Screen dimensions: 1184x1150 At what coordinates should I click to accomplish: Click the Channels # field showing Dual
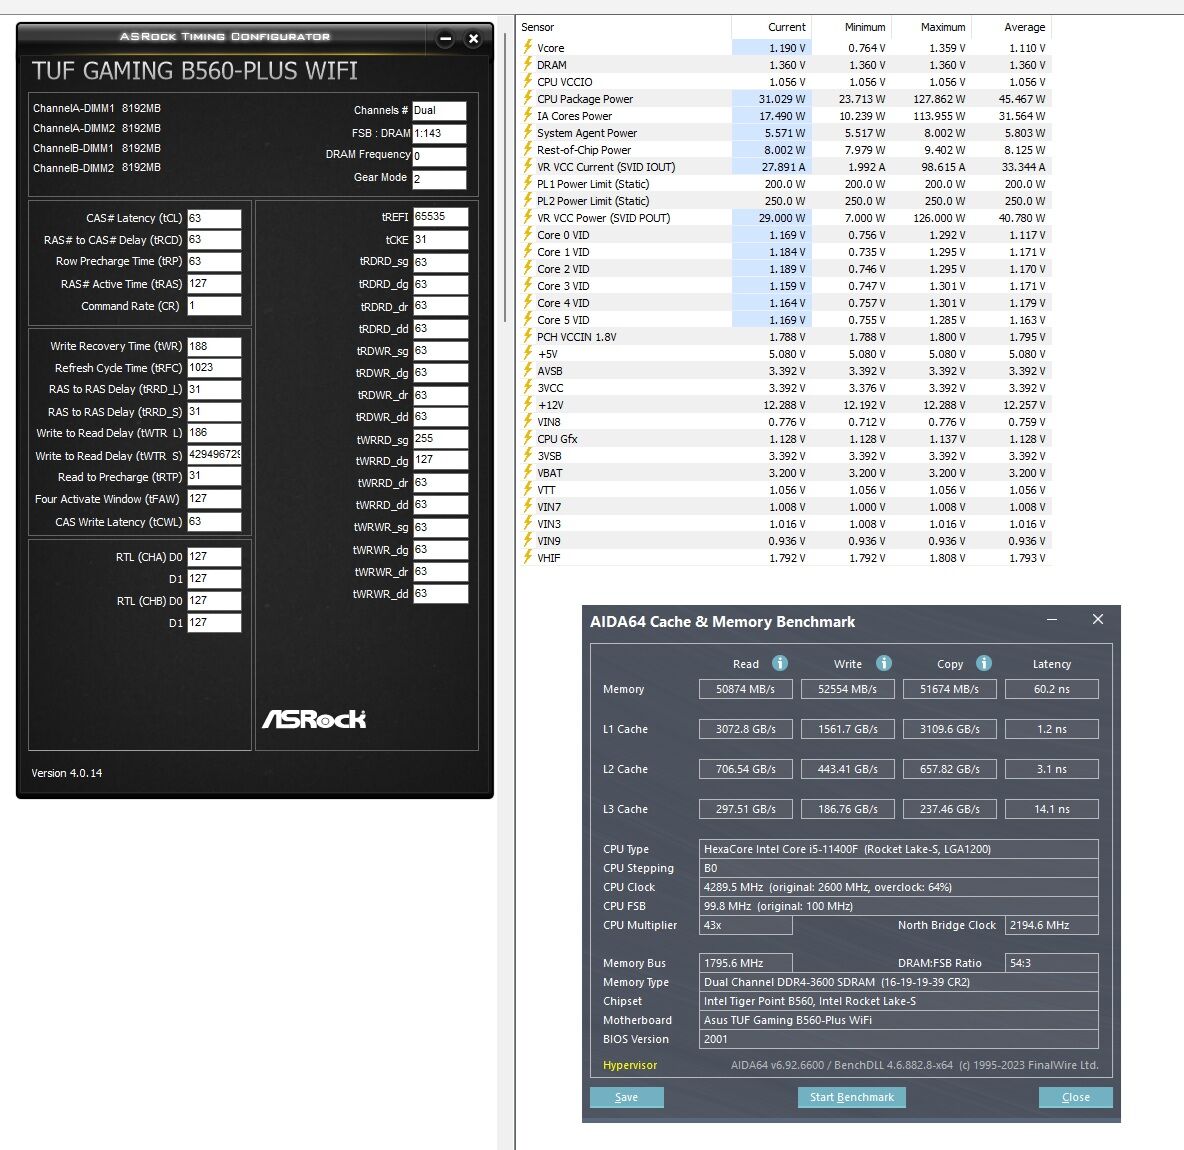coord(439,111)
